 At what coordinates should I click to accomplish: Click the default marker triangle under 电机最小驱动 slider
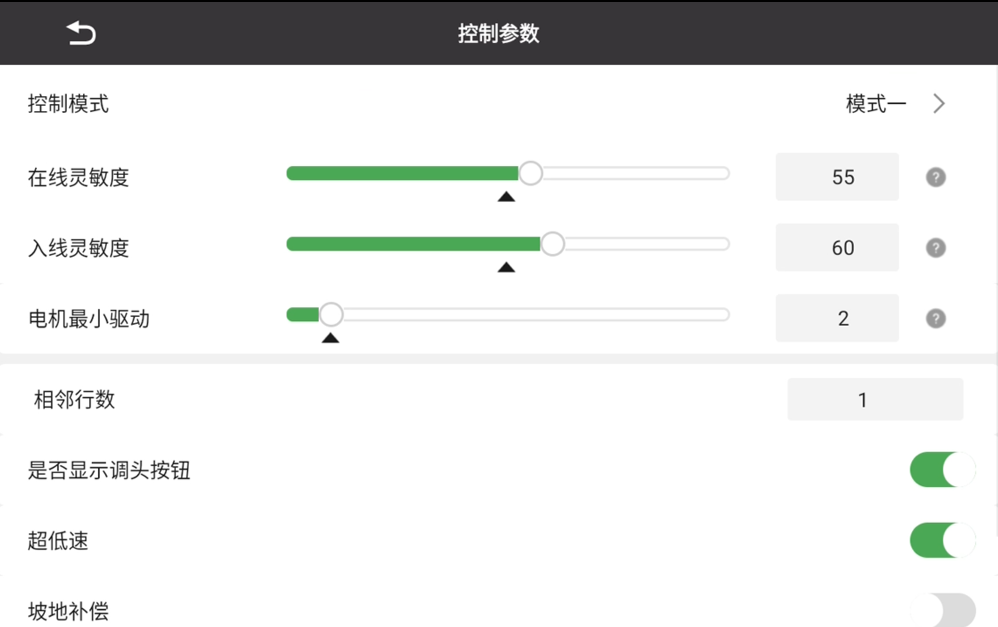tap(330, 338)
